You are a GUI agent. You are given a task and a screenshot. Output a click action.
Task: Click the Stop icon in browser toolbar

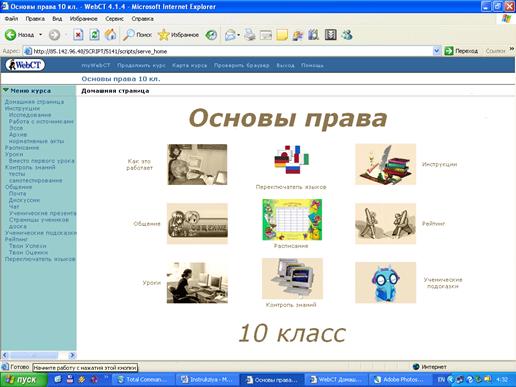[x=78, y=35]
